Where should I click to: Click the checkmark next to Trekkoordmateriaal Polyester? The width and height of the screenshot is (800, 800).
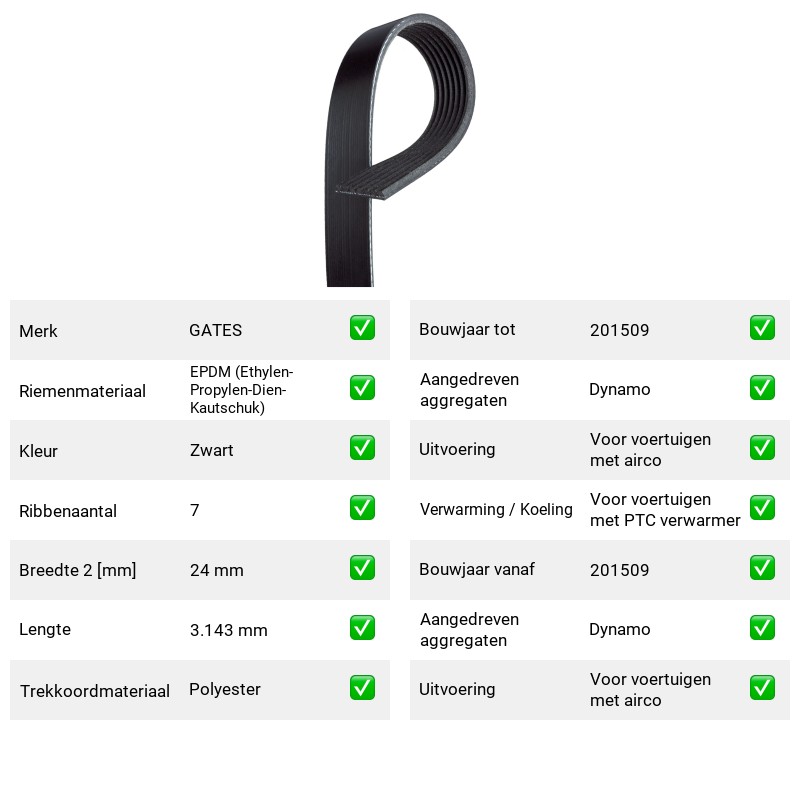click(x=362, y=688)
